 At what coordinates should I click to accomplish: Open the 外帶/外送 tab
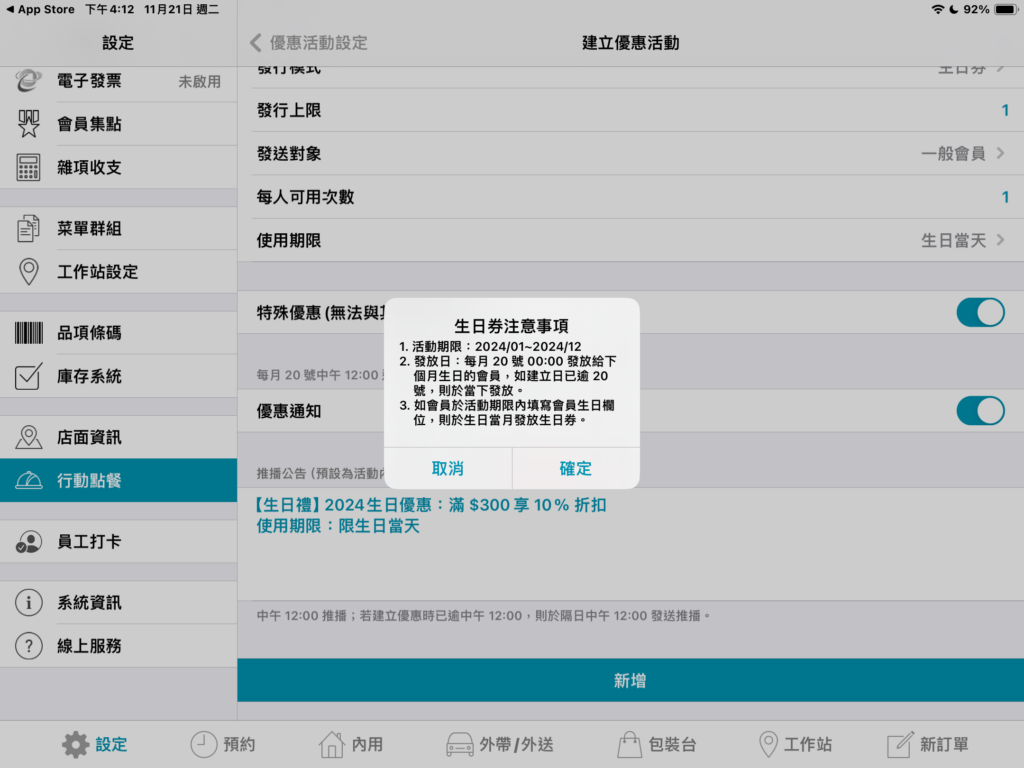(x=499, y=744)
